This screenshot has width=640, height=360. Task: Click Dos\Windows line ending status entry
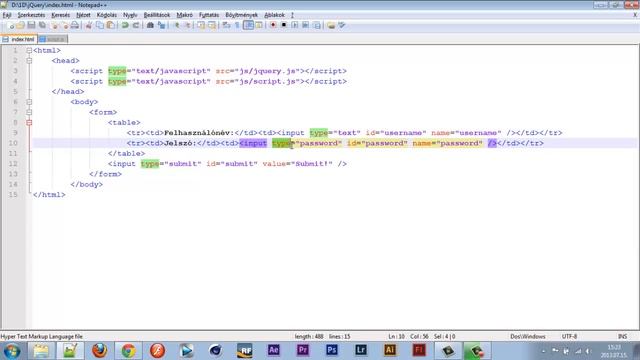pyautogui.click(x=528, y=337)
